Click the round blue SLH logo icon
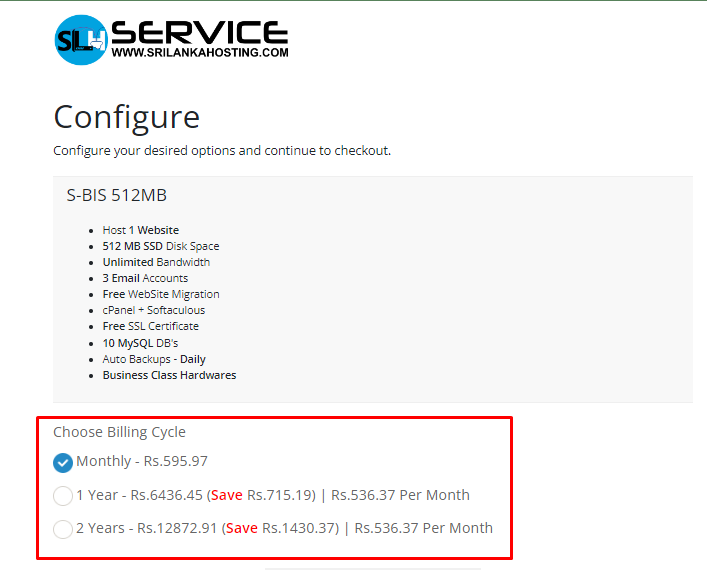 [x=81, y=40]
